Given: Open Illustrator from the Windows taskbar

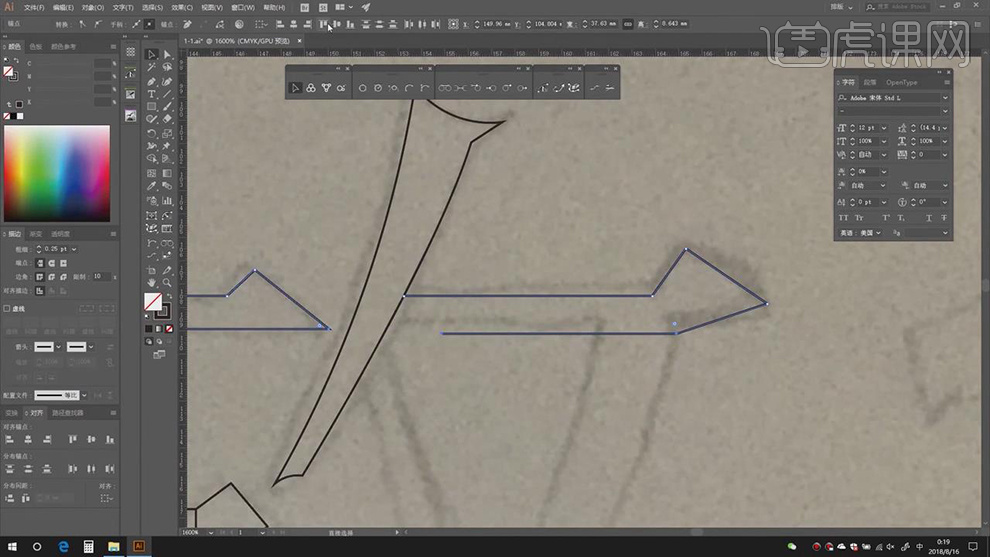Looking at the screenshot, I should tap(139, 546).
